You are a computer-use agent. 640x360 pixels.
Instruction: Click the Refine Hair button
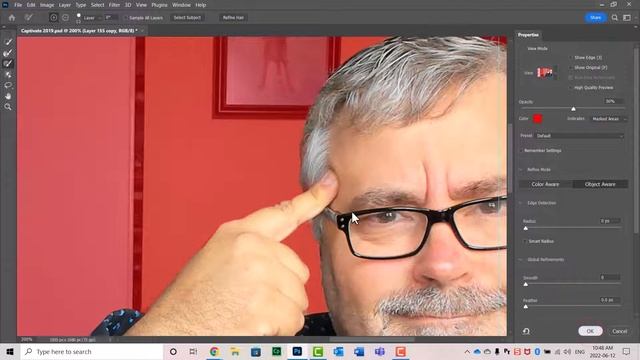pos(233,18)
